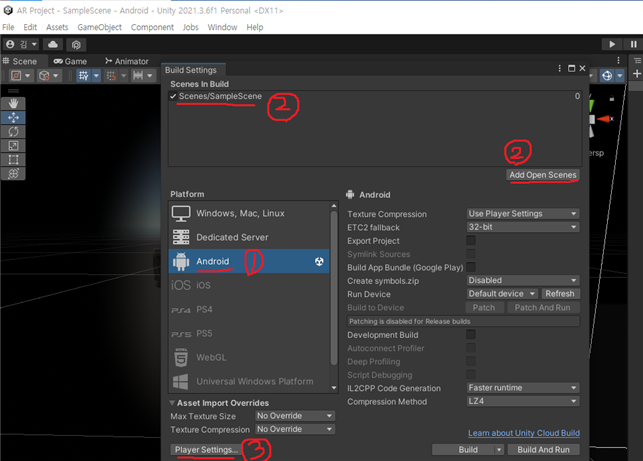Viewport: 643px width, 461px height.
Task: Open the Max Texture Size override dropdown
Action: point(295,416)
